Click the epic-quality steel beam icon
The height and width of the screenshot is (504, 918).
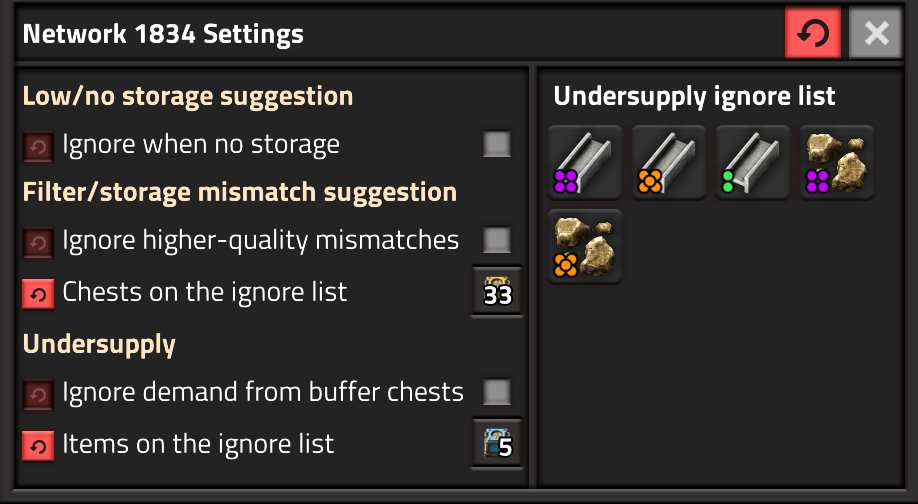[x=585, y=162]
